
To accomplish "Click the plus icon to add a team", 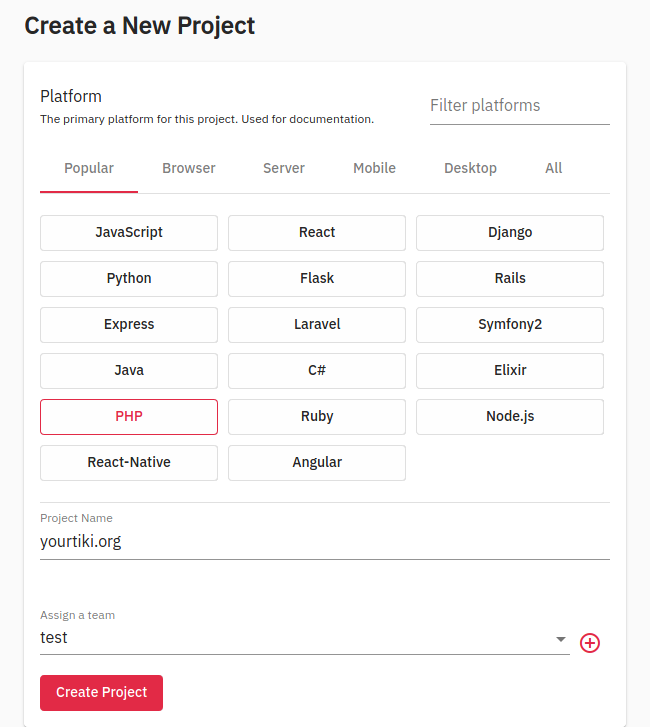I will click(590, 643).
